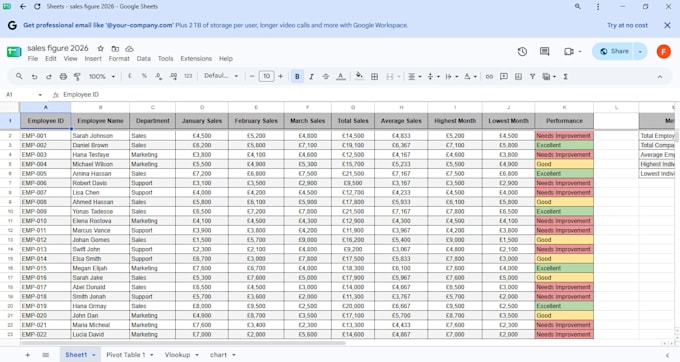
Task: Open the zoom 100% dropdown
Action: click(102, 76)
